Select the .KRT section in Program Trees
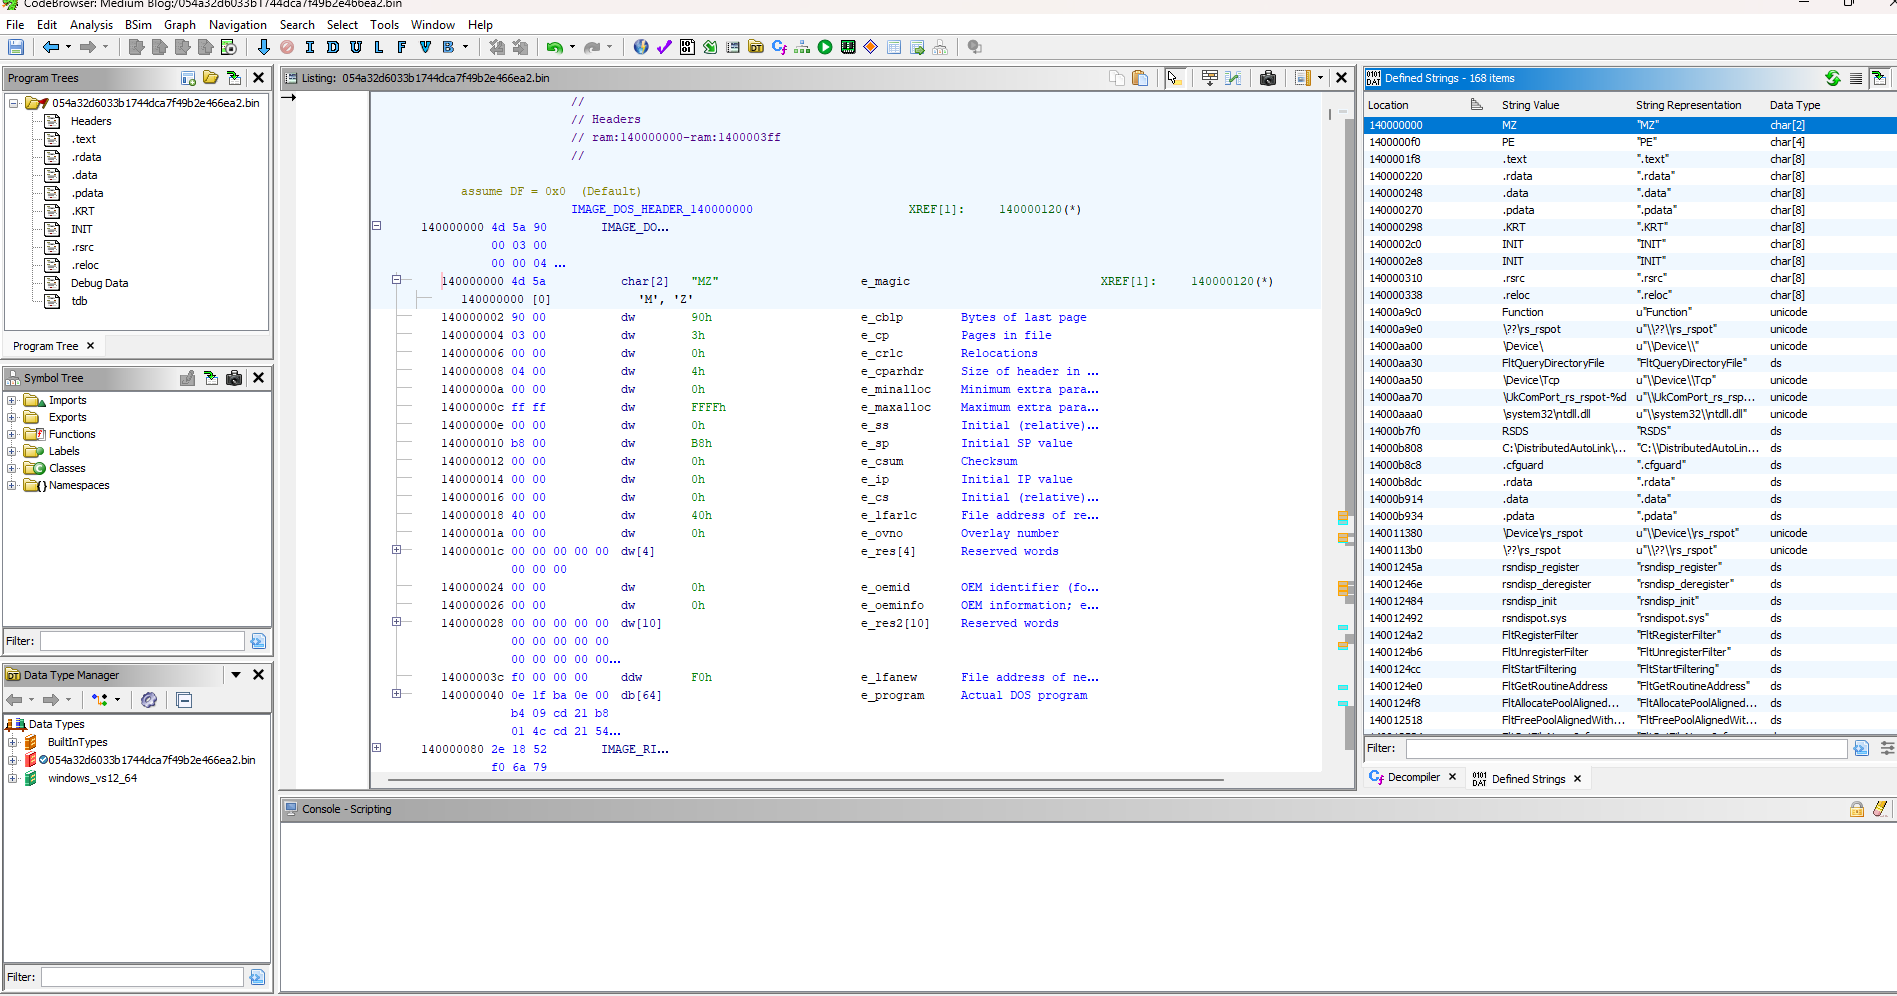1897x996 pixels. coord(83,211)
